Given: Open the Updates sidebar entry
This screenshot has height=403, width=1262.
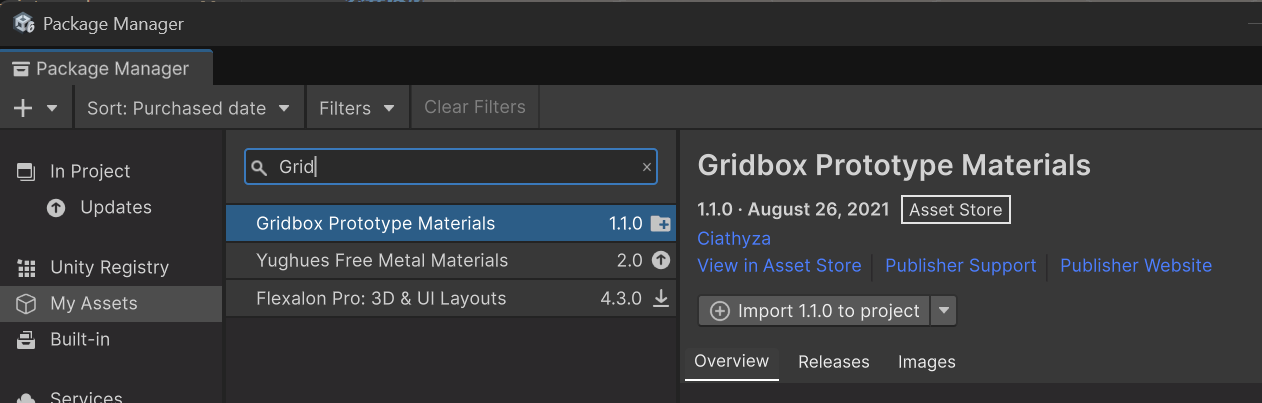Looking at the screenshot, I should pyautogui.click(x=115, y=208).
